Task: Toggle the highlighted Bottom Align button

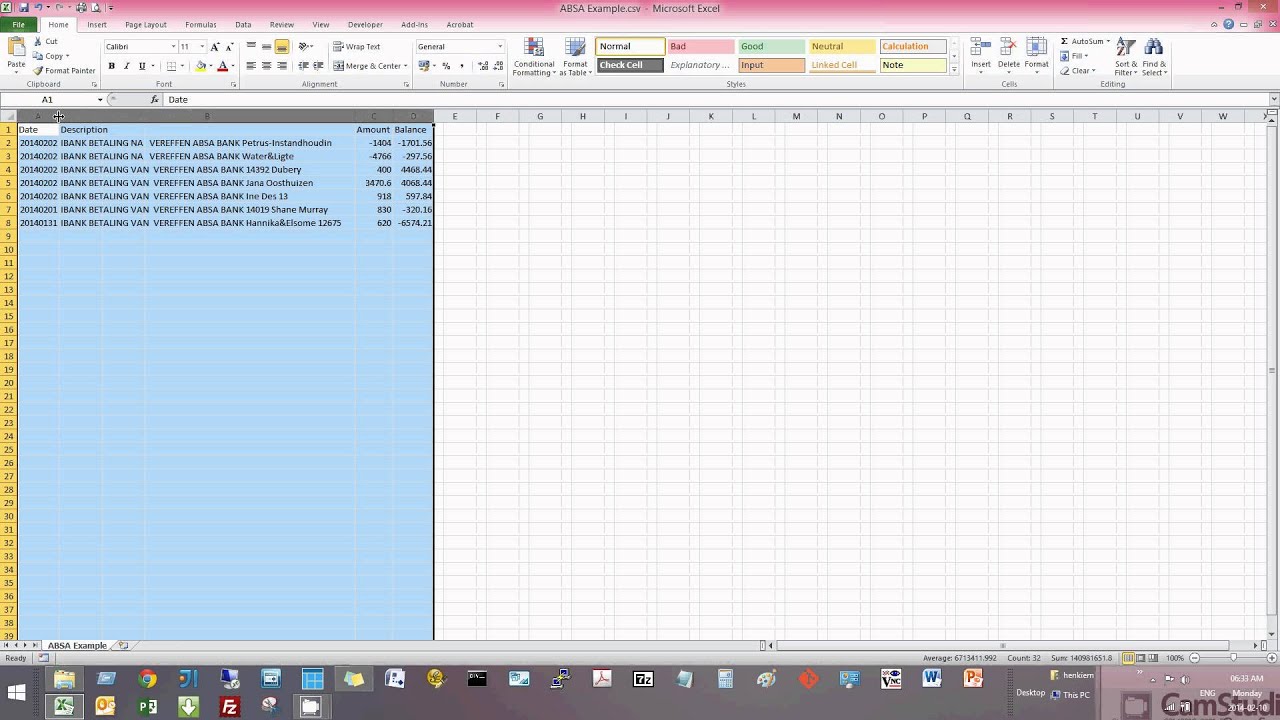Action: point(282,47)
